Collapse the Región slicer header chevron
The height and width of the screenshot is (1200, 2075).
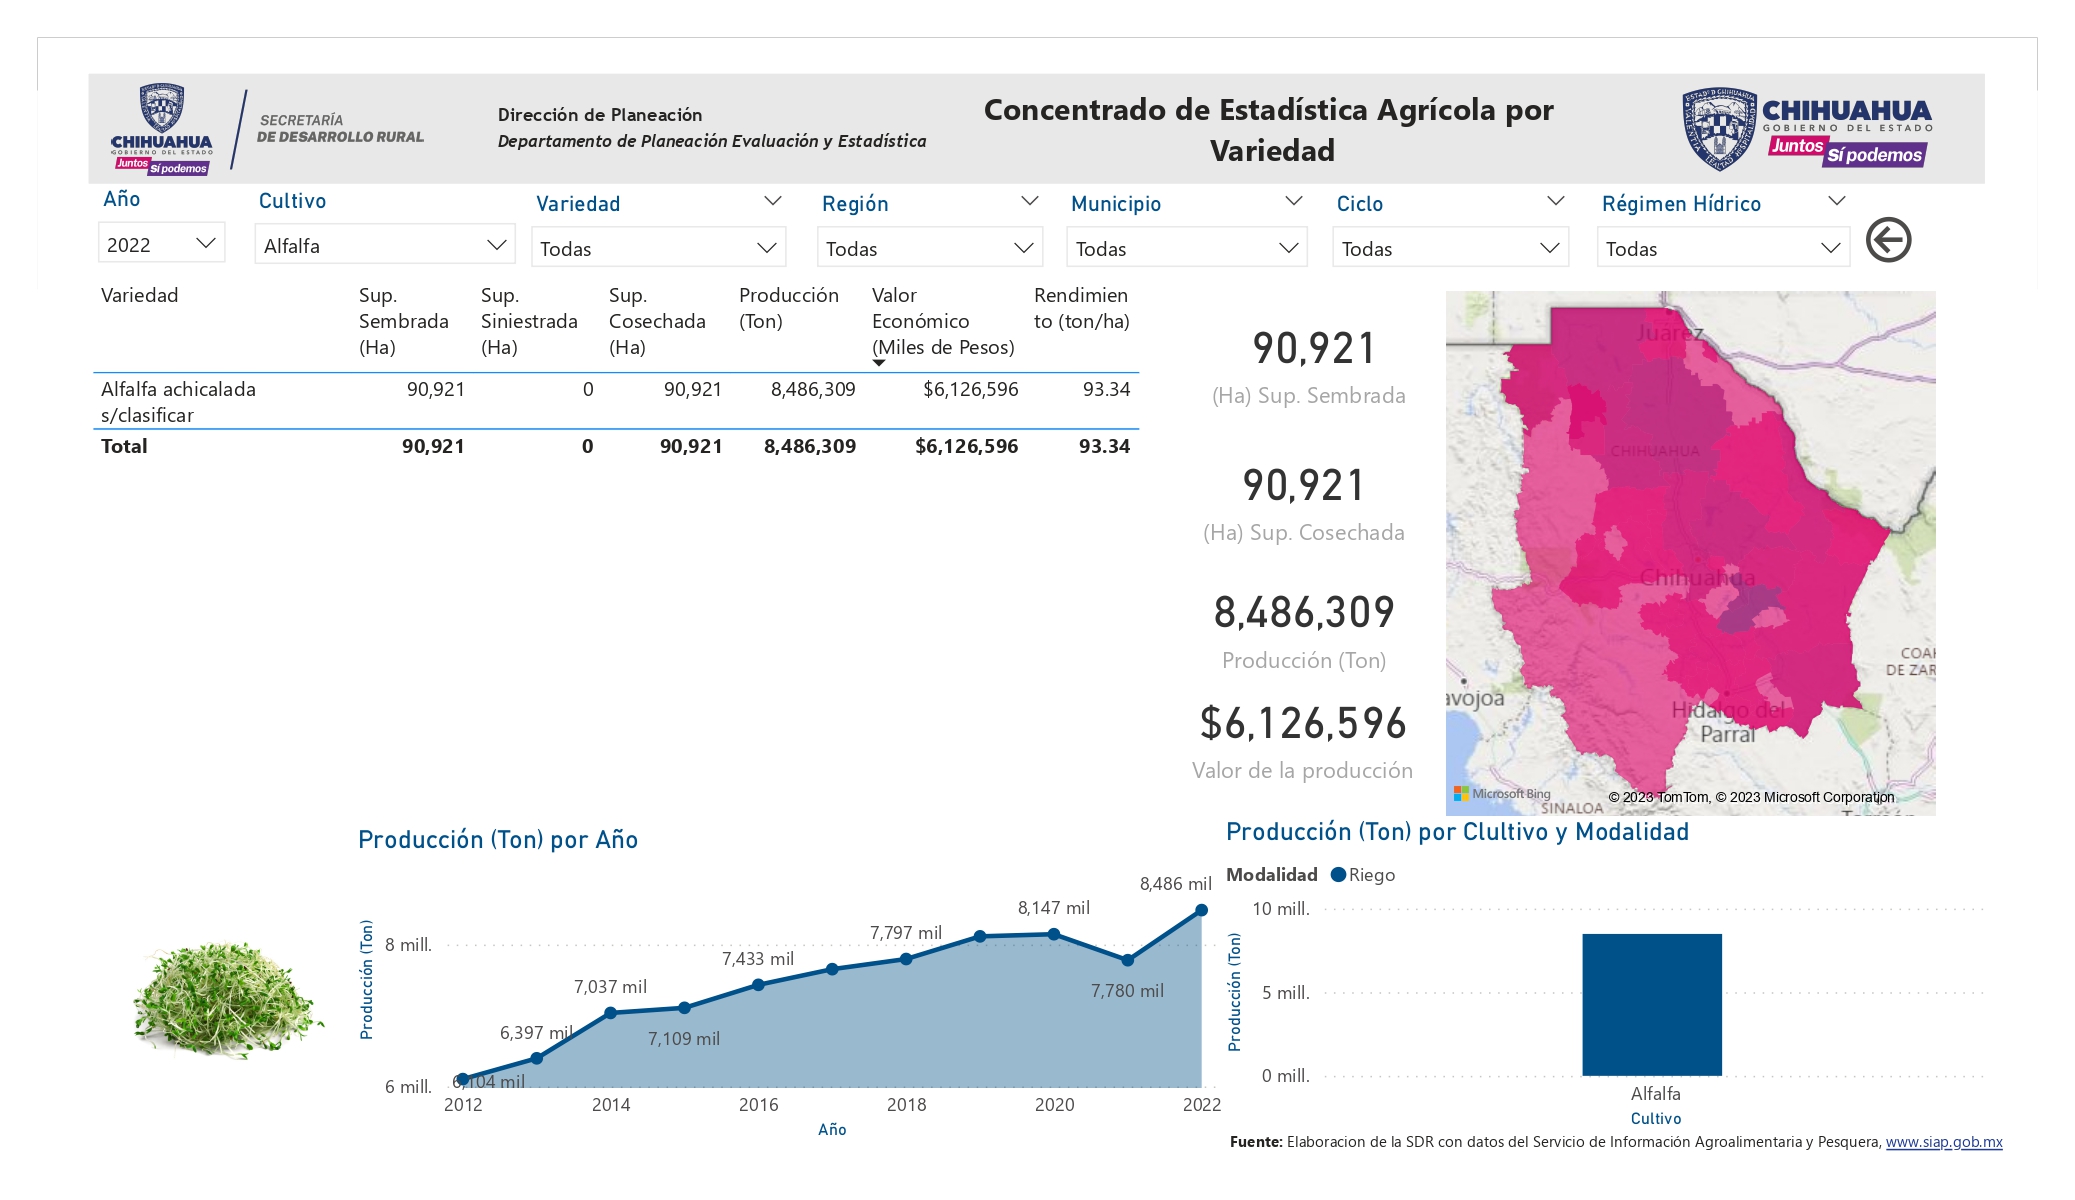[1029, 201]
